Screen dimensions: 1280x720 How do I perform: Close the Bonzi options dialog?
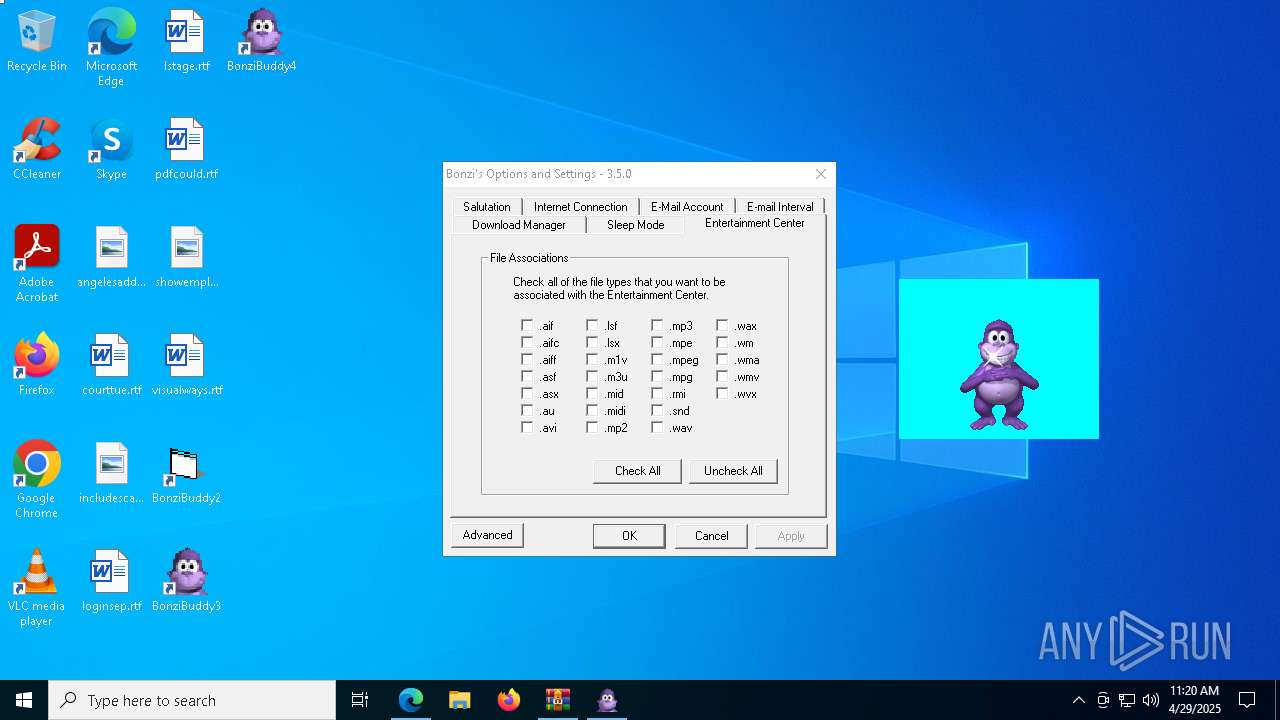pos(821,174)
